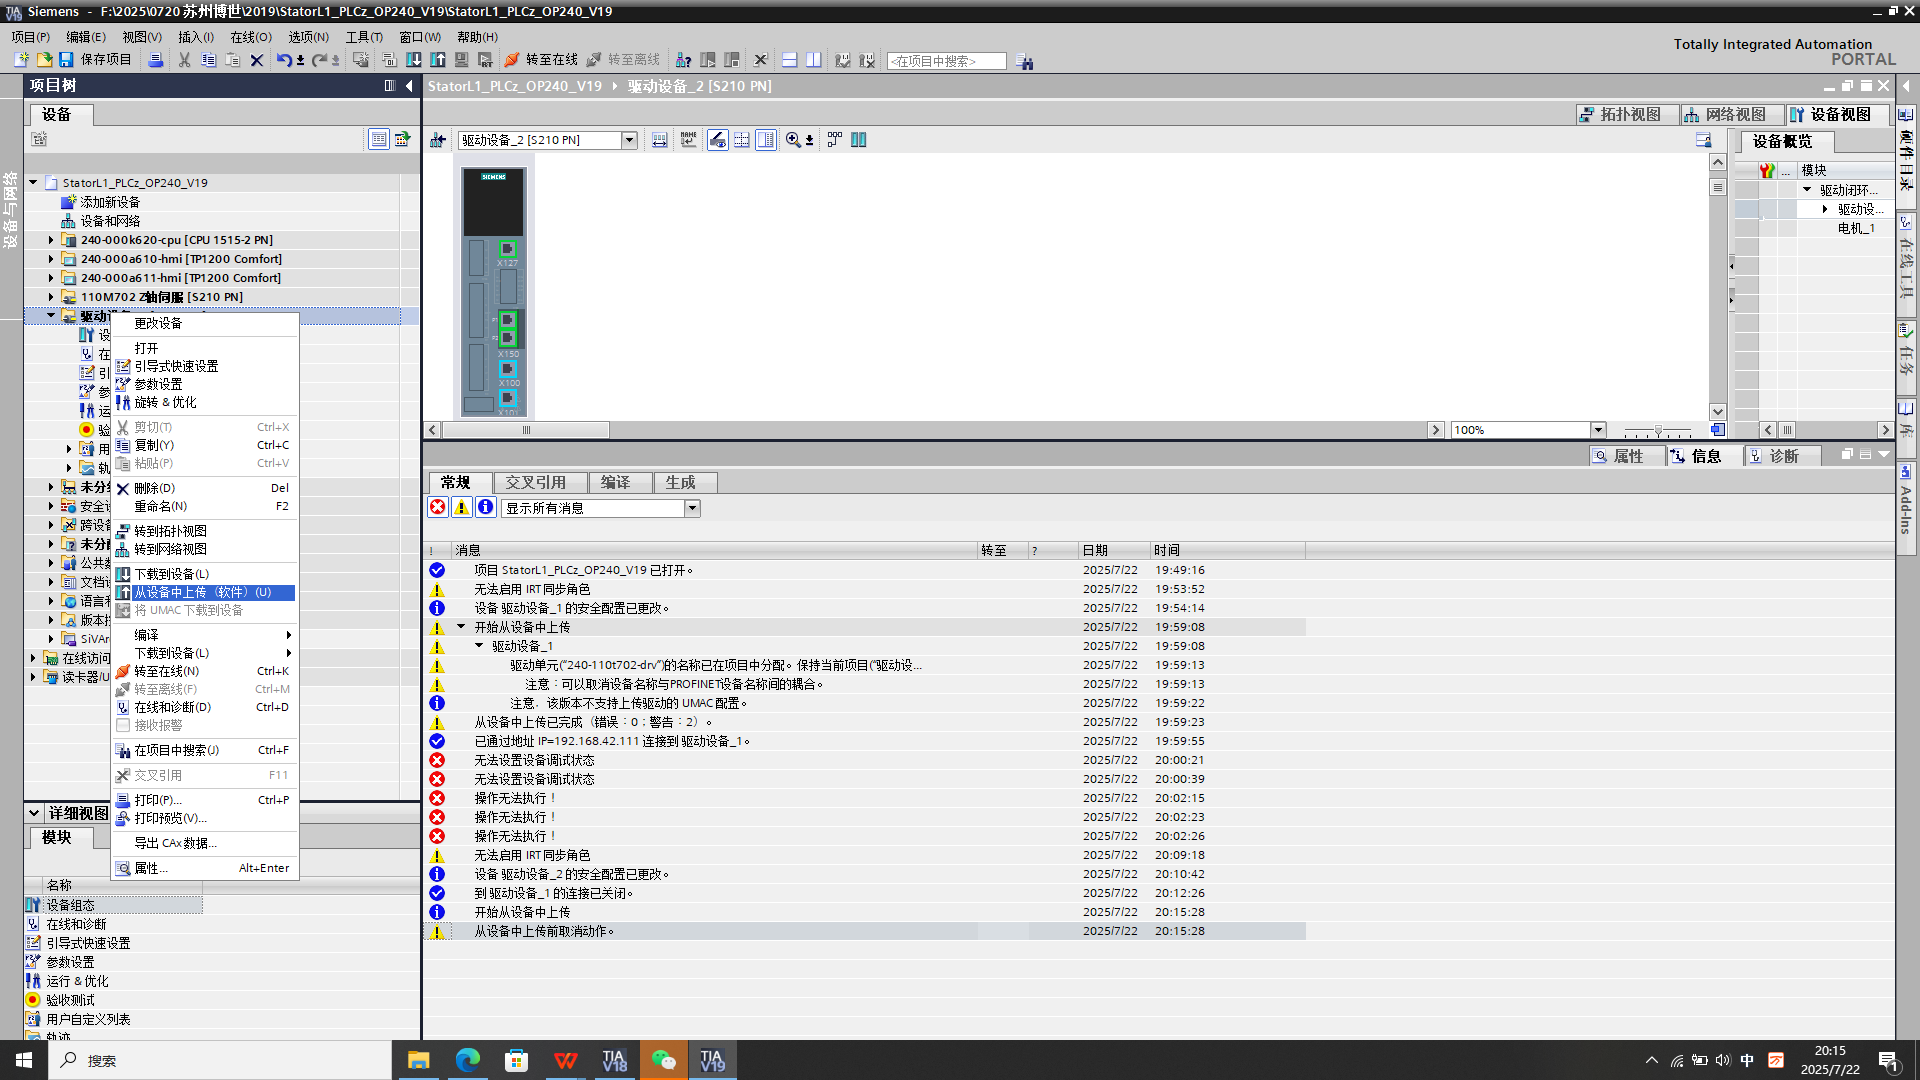1920x1080 pixels.
Task: Click project tree details view icon
Action: coord(378,140)
